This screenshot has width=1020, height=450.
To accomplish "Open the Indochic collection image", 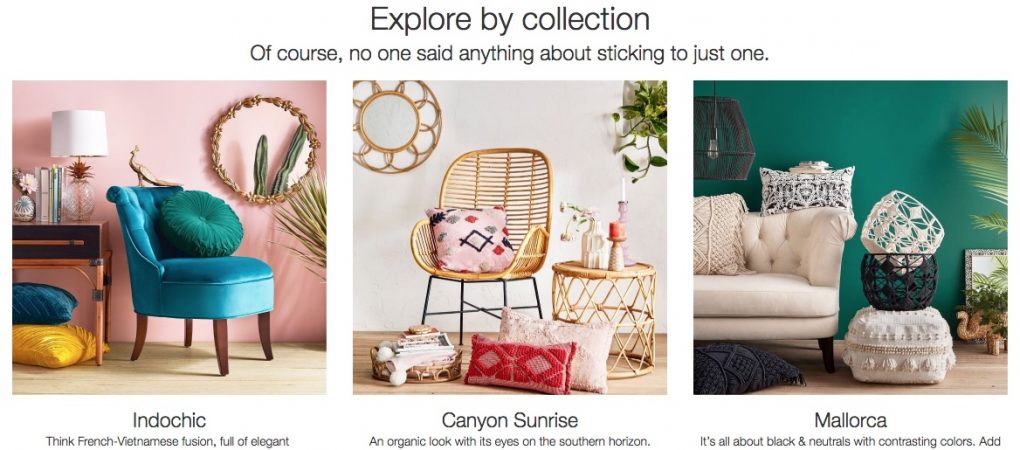I will click(x=169, y=237).
